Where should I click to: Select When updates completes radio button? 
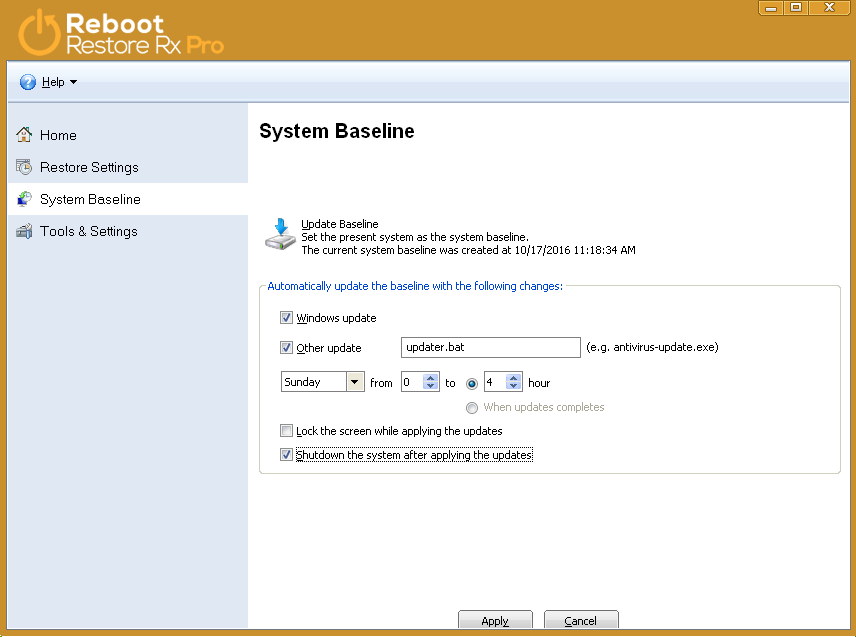(472, 407)
